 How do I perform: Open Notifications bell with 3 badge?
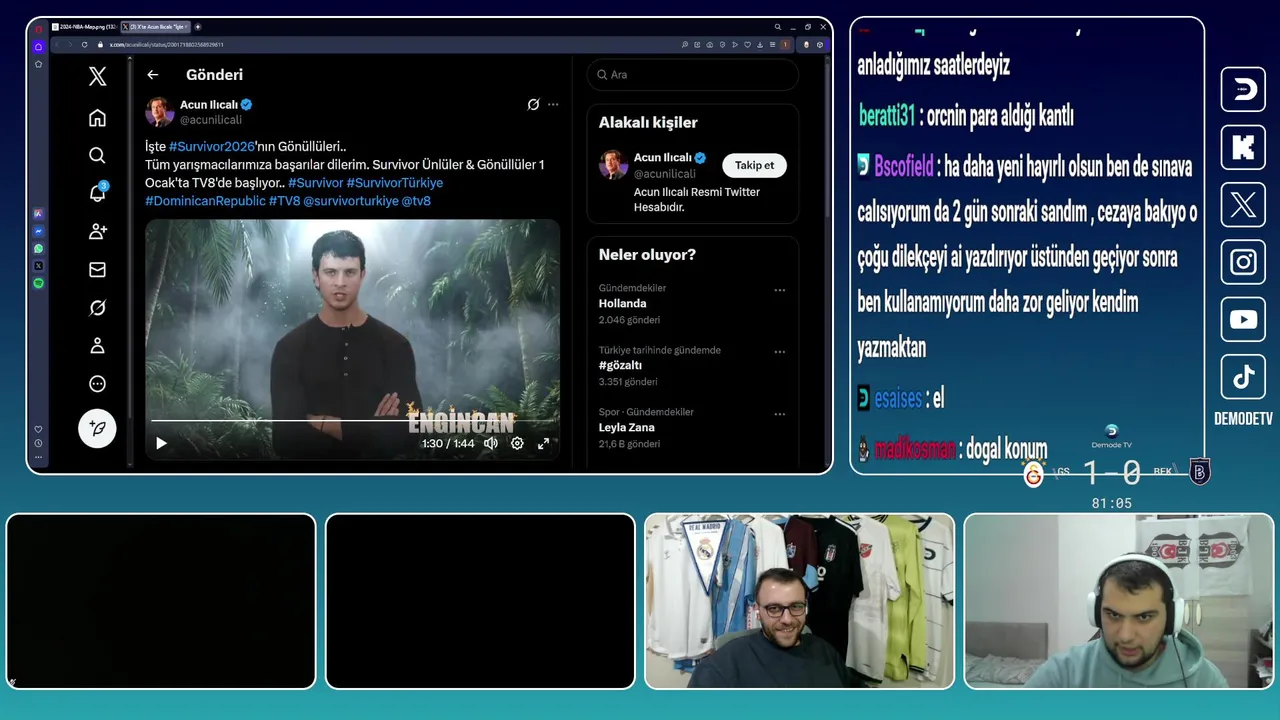[98, 192]
